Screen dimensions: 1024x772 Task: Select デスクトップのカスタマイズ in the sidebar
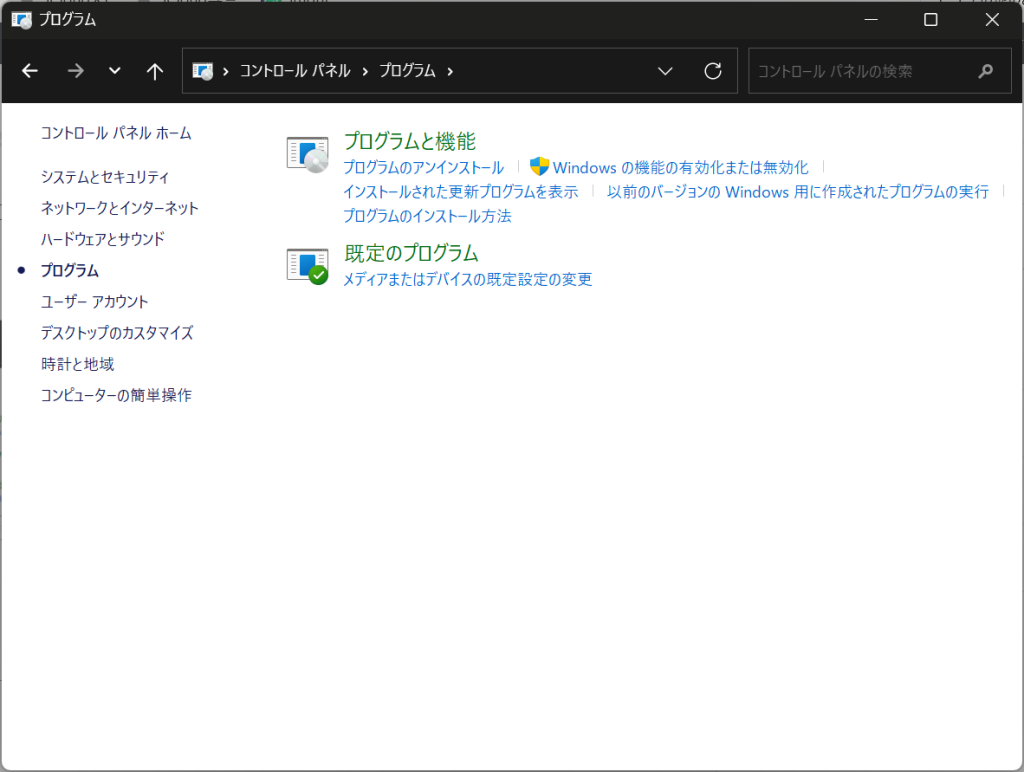(117, 333)
